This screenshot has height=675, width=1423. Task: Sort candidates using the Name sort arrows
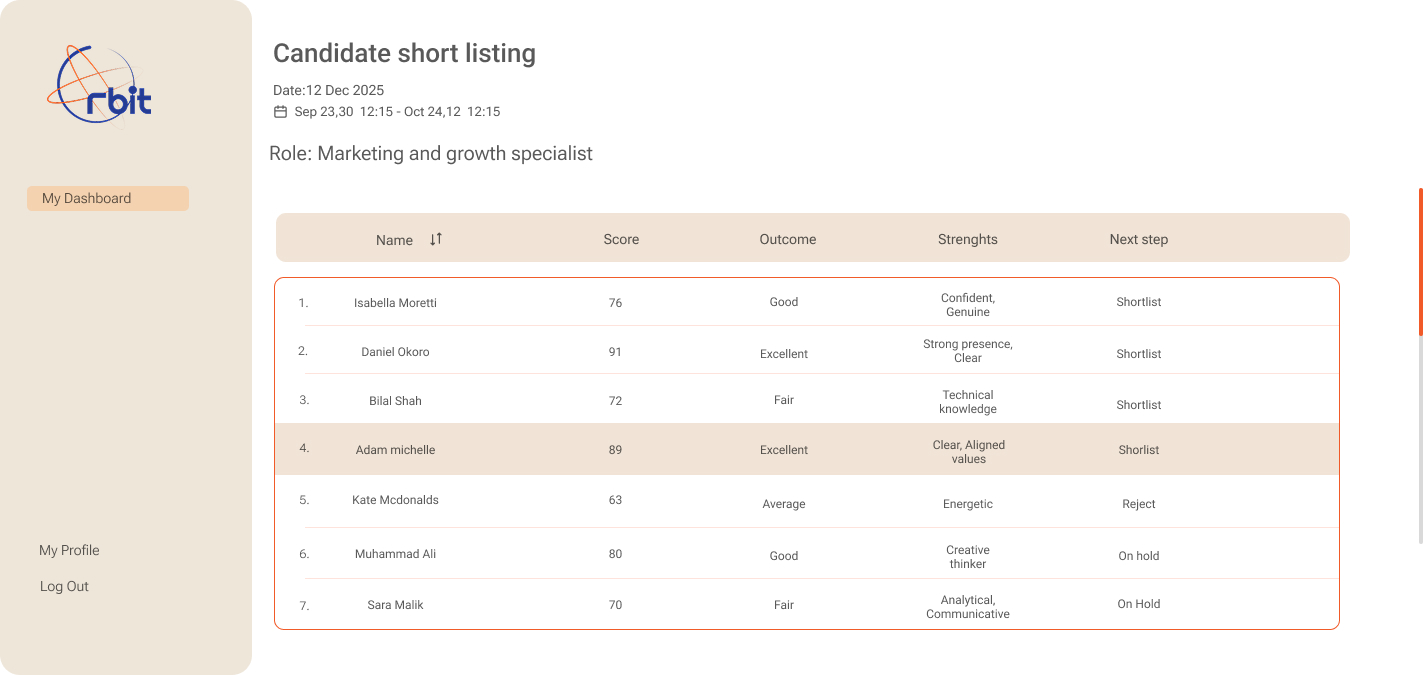coord(435,239)
